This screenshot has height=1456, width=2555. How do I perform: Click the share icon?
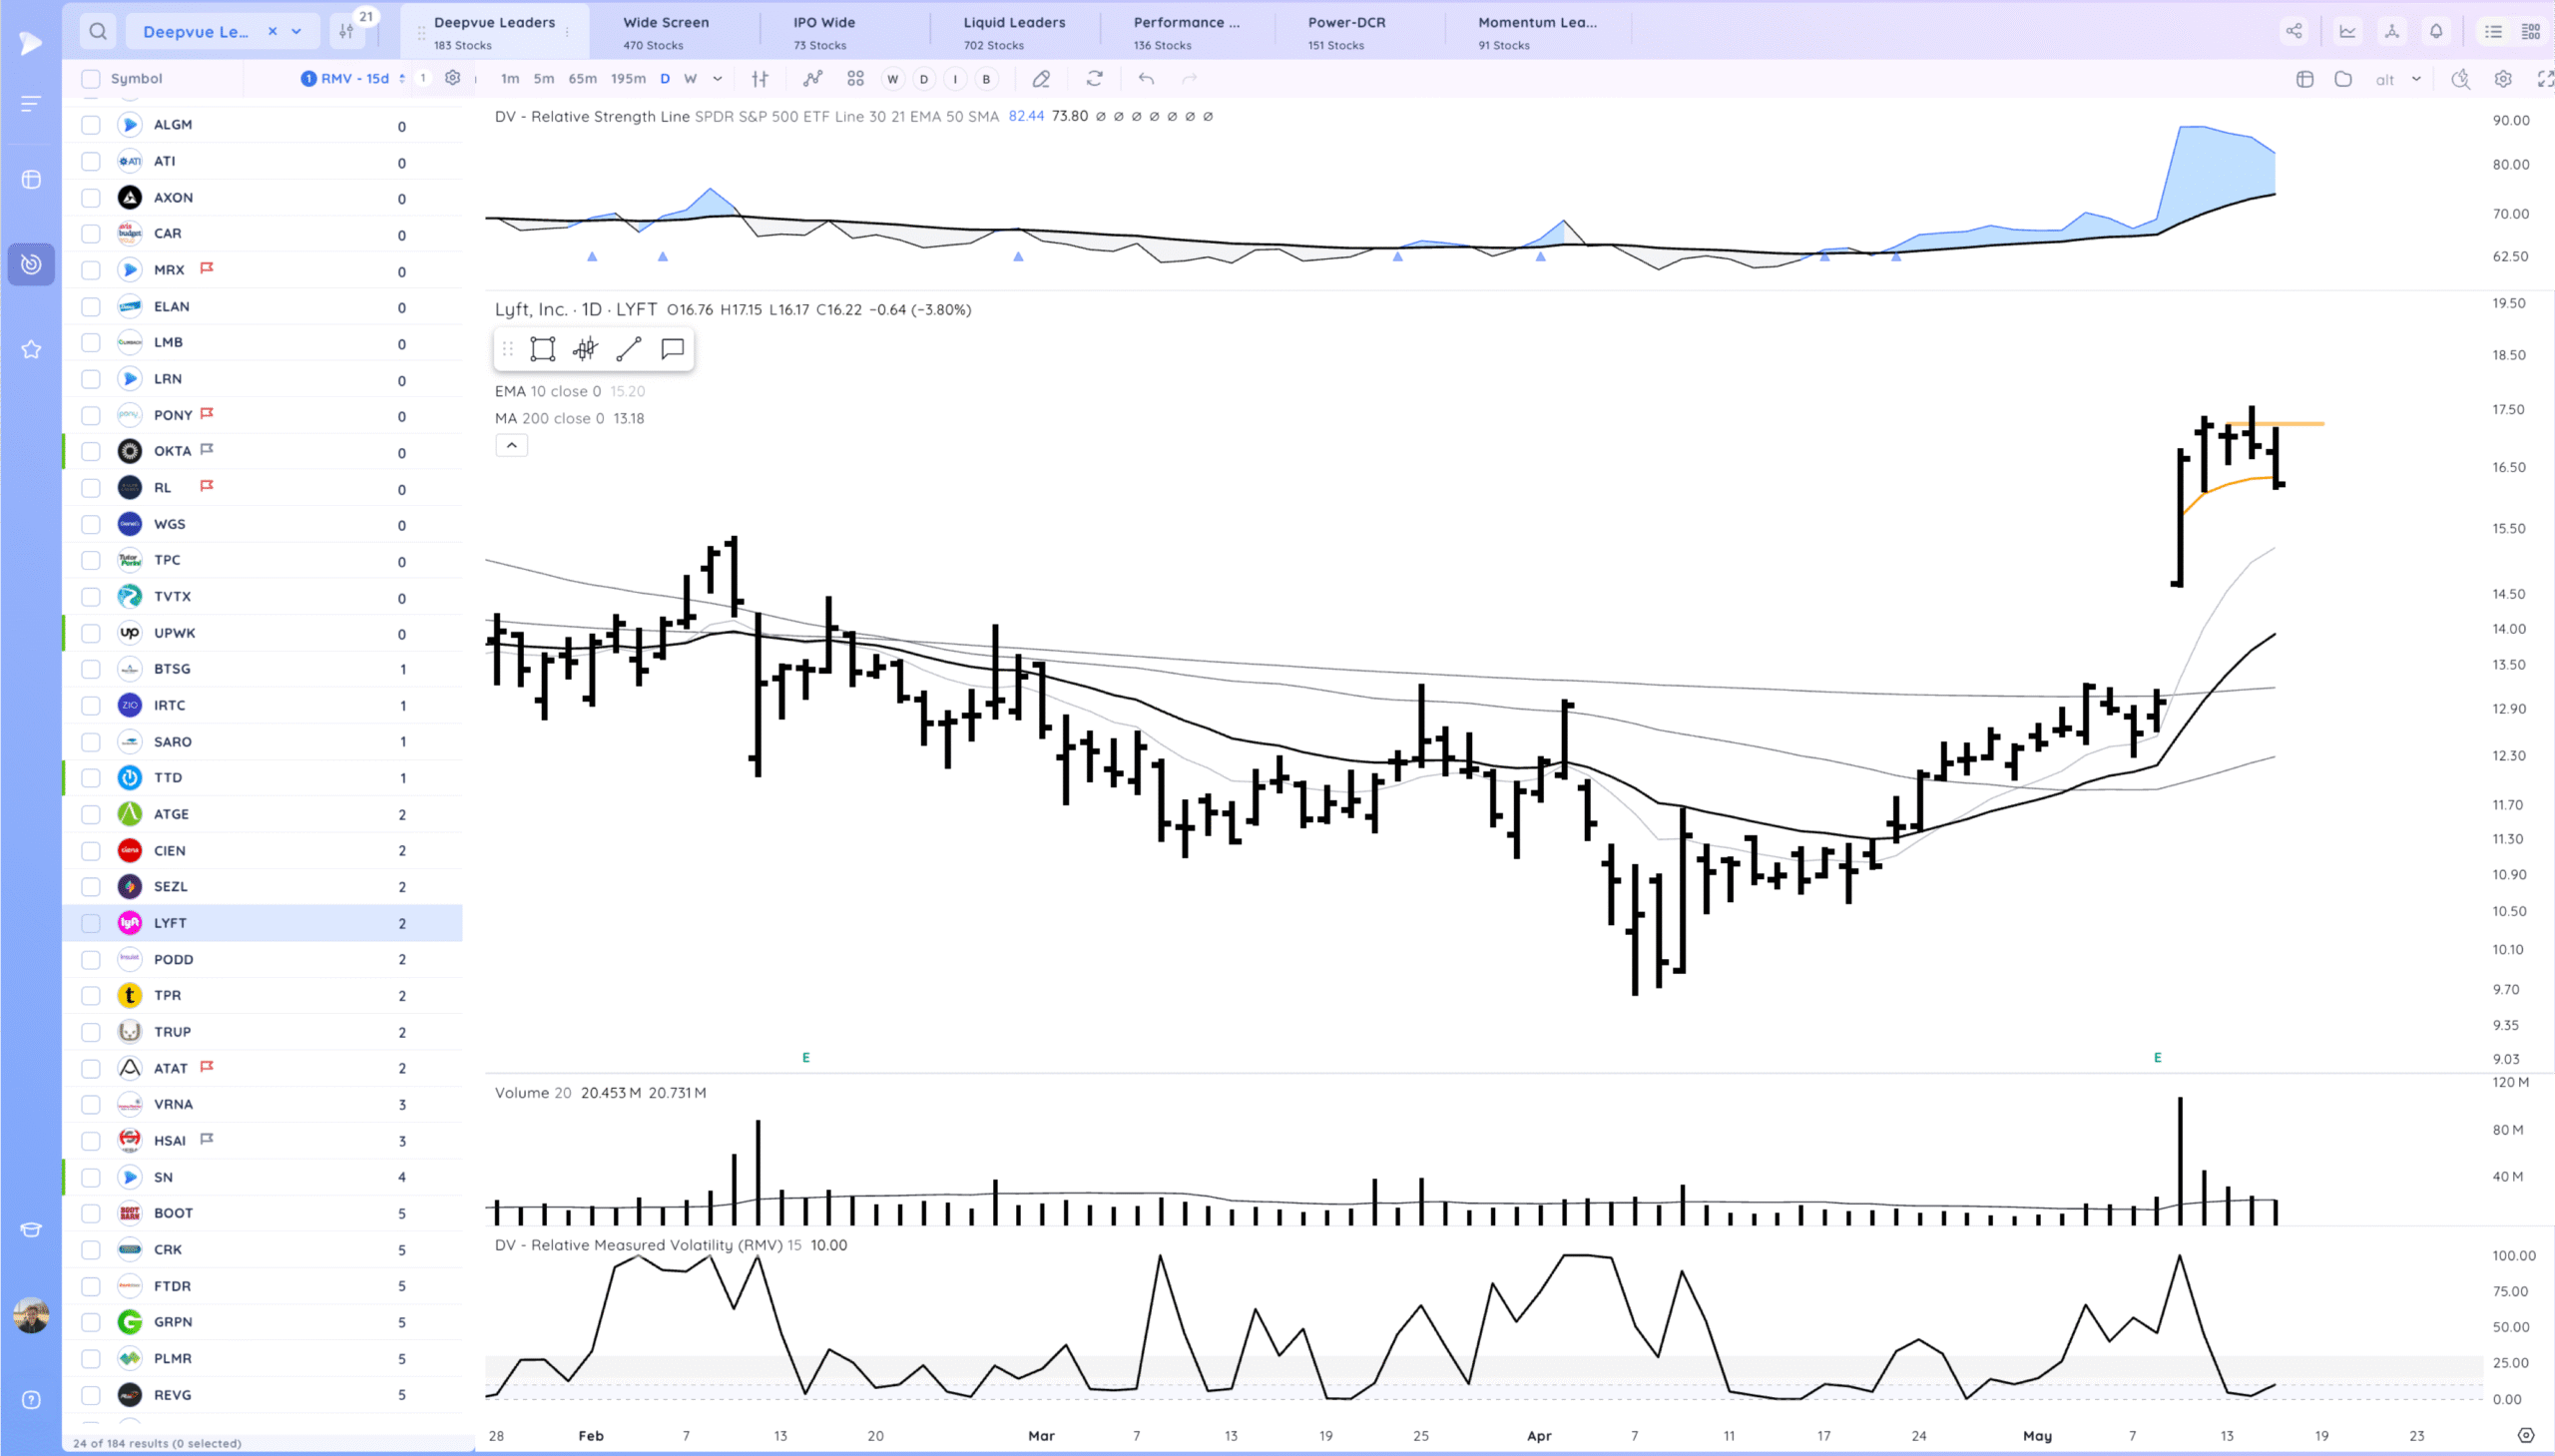2294,31
